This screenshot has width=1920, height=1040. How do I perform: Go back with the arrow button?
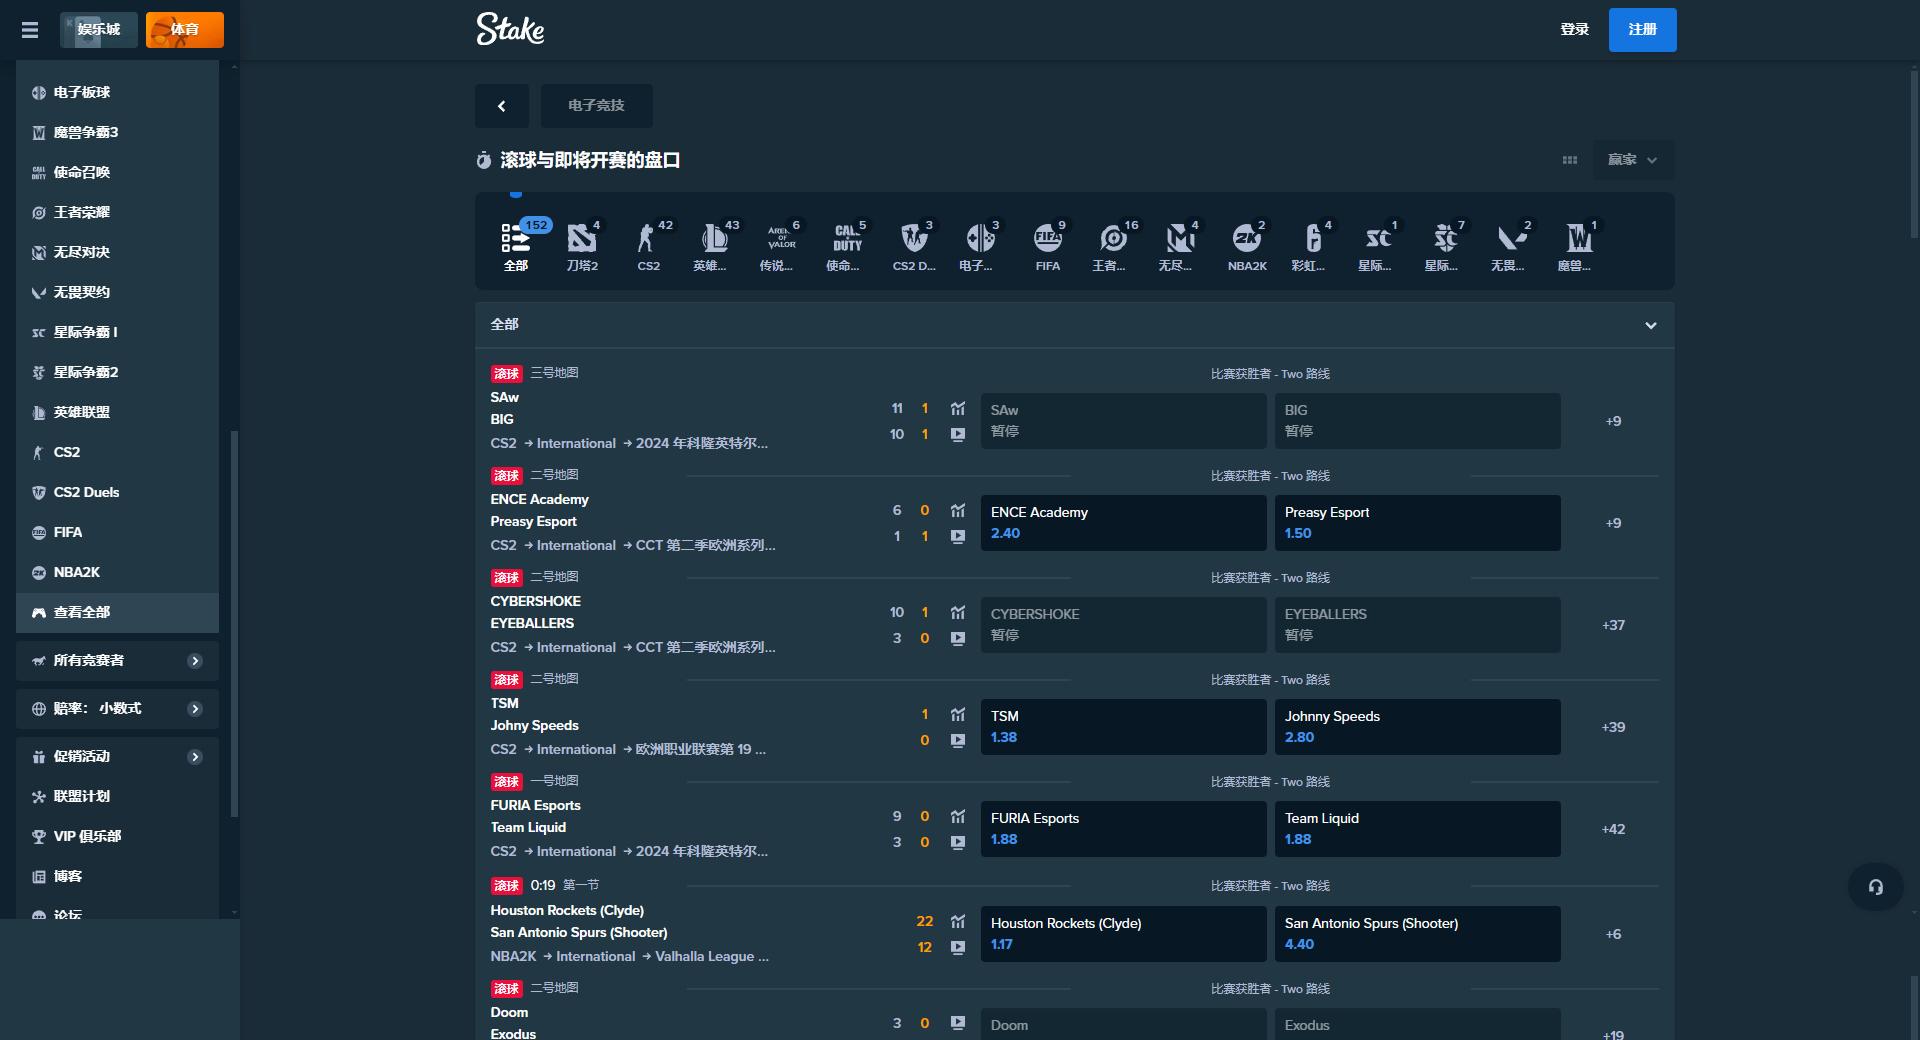[502, 106]
